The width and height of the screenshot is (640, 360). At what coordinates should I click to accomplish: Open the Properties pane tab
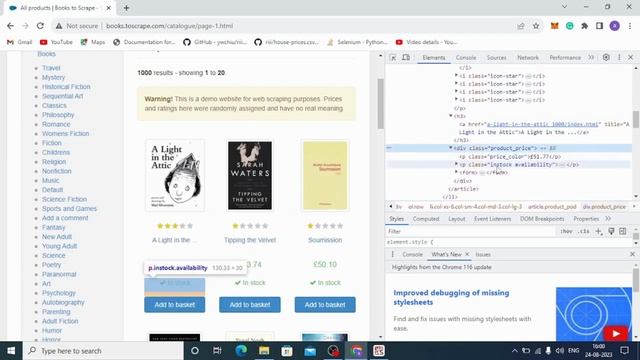click(x=586, y=219)
